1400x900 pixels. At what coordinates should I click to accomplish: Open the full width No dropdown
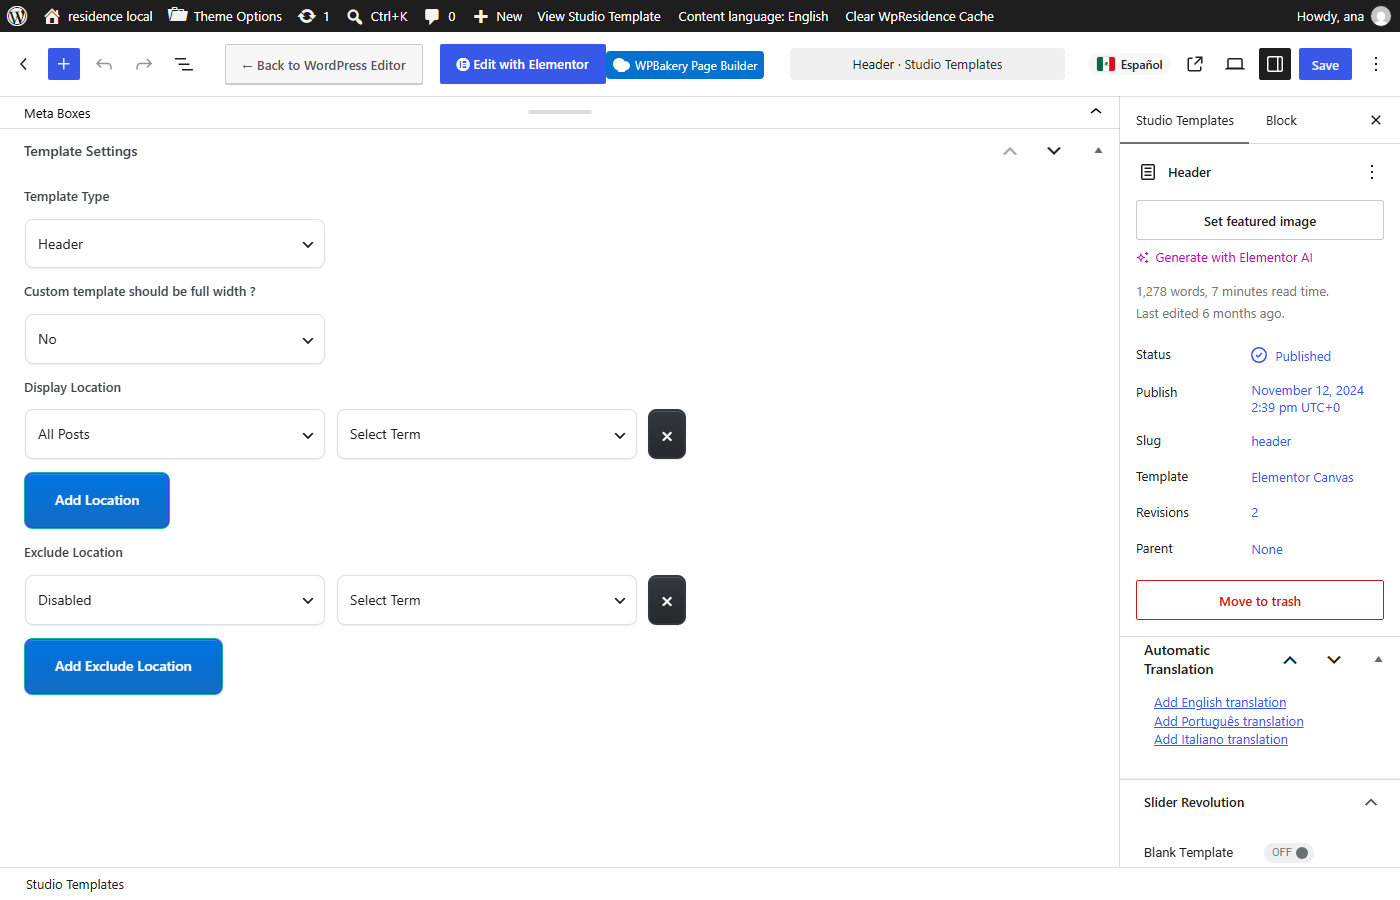tap(175, 339)
